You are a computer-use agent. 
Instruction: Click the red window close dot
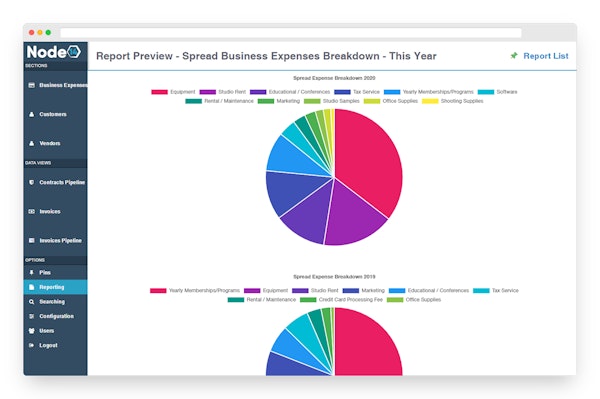coord(31,33)
